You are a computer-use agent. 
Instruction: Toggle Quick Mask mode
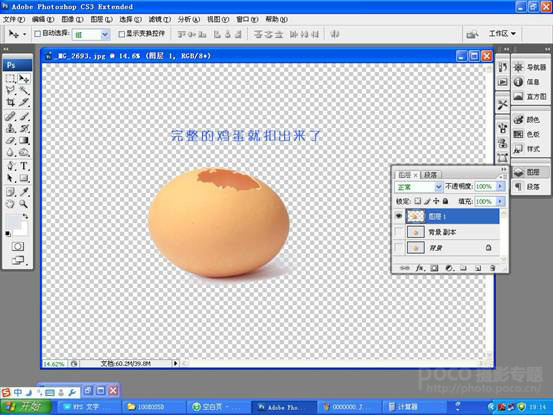tap(18, 246)
